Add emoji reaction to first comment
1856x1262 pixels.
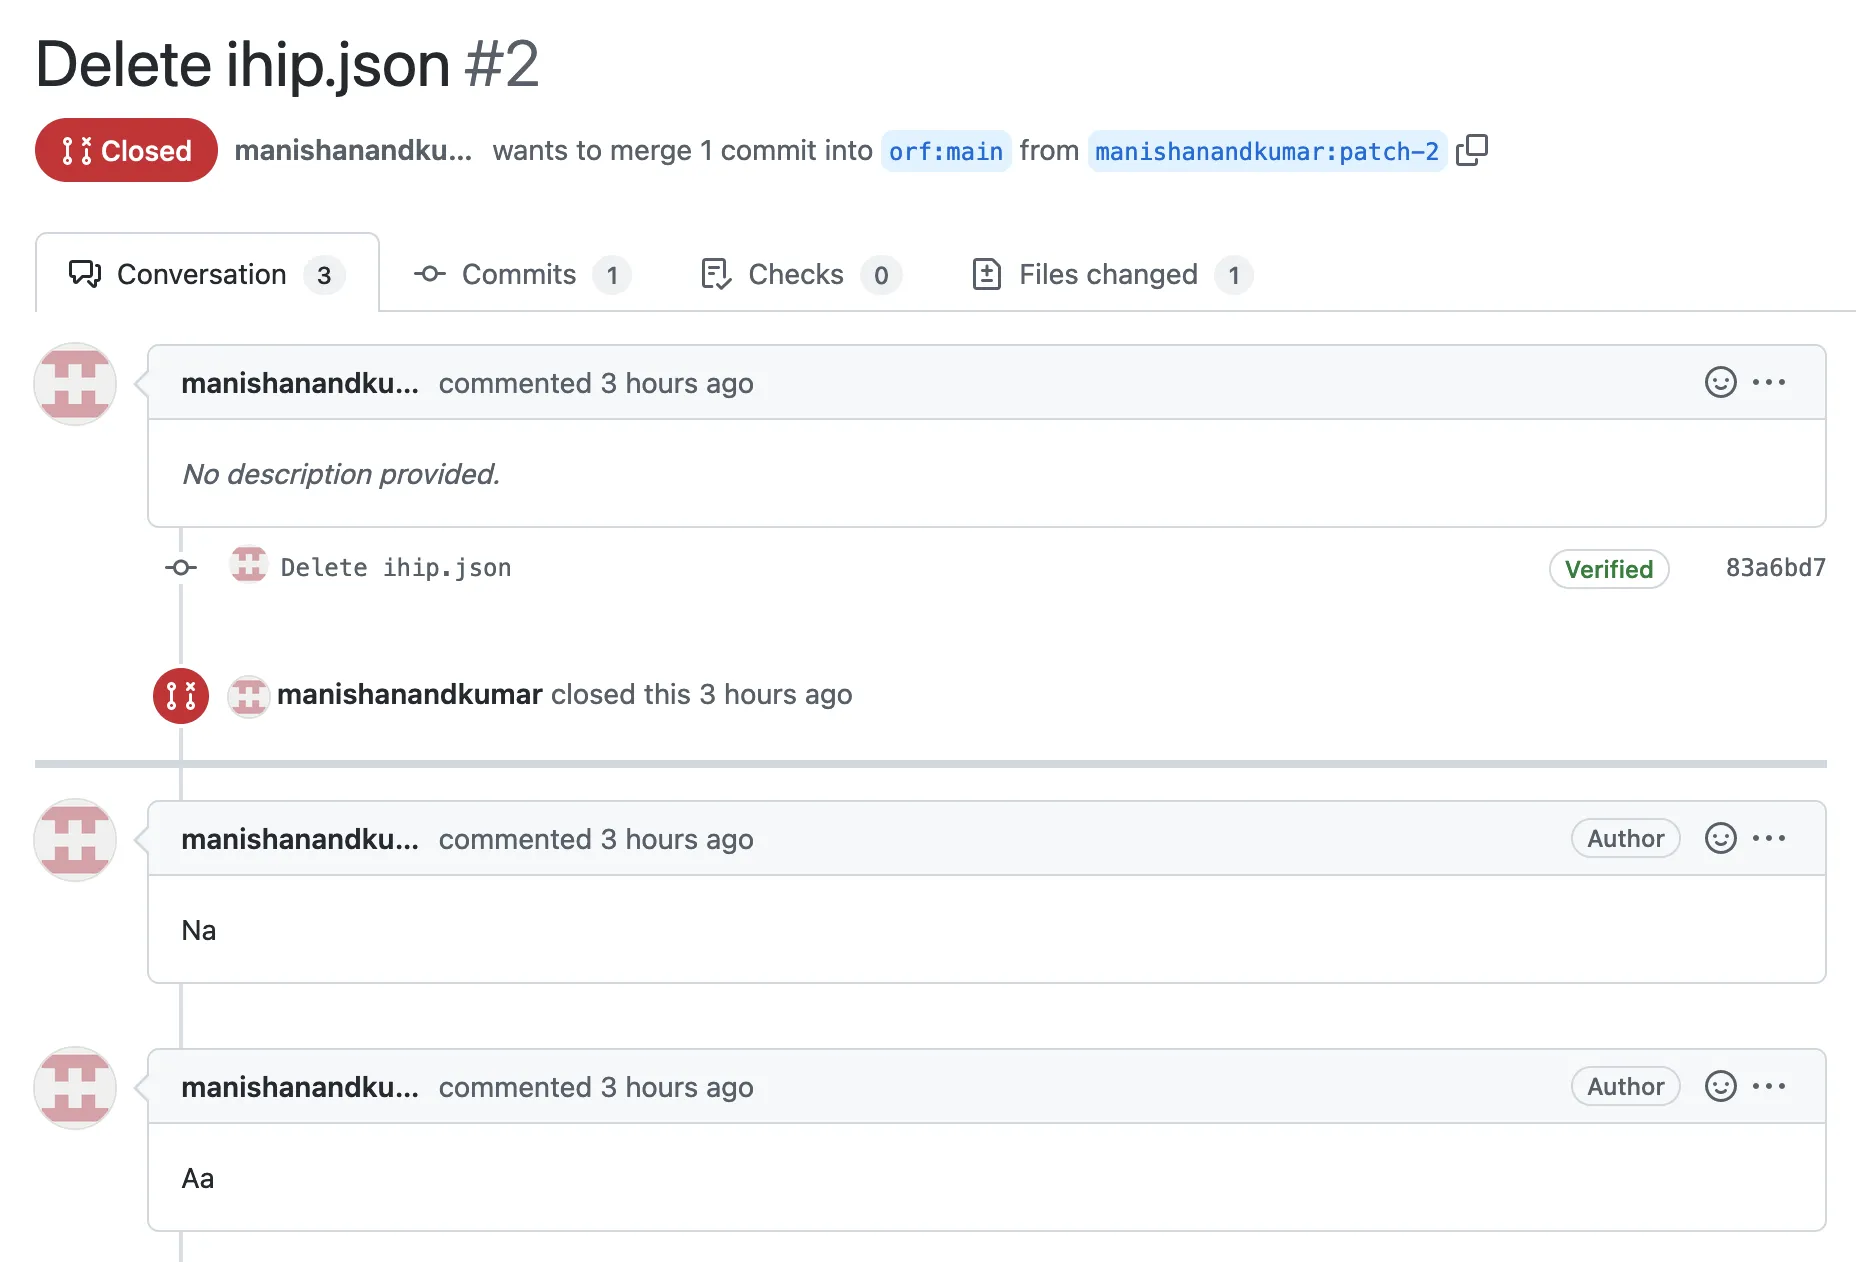1720,383
